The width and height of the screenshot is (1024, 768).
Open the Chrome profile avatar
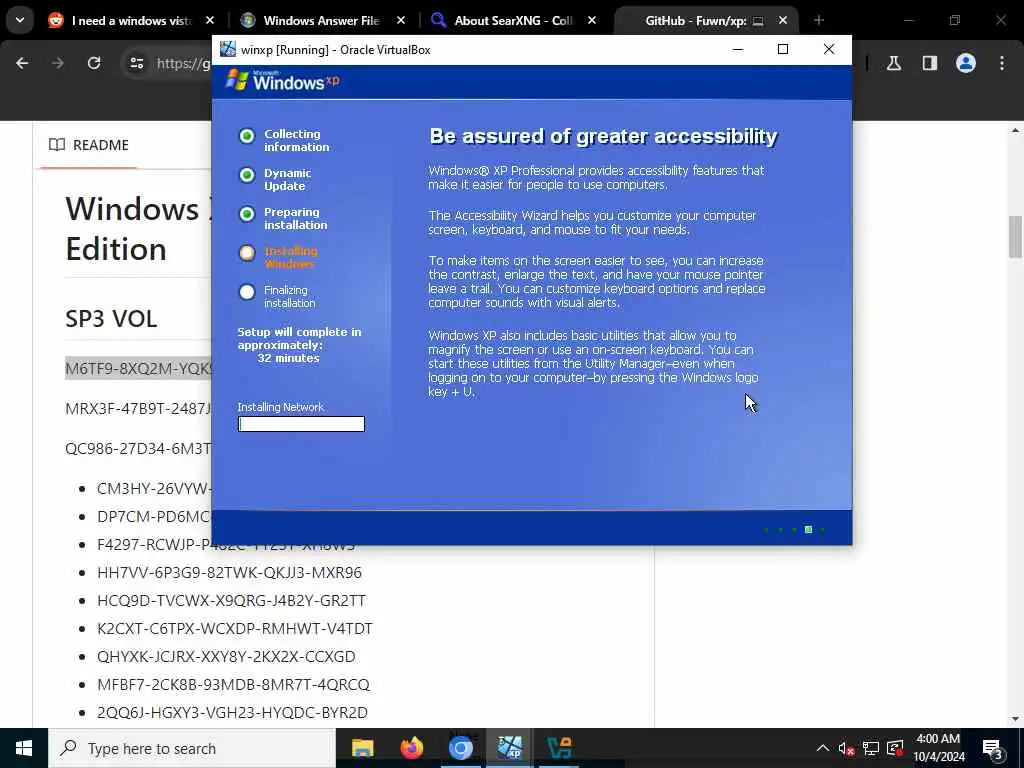pos(966,63)
